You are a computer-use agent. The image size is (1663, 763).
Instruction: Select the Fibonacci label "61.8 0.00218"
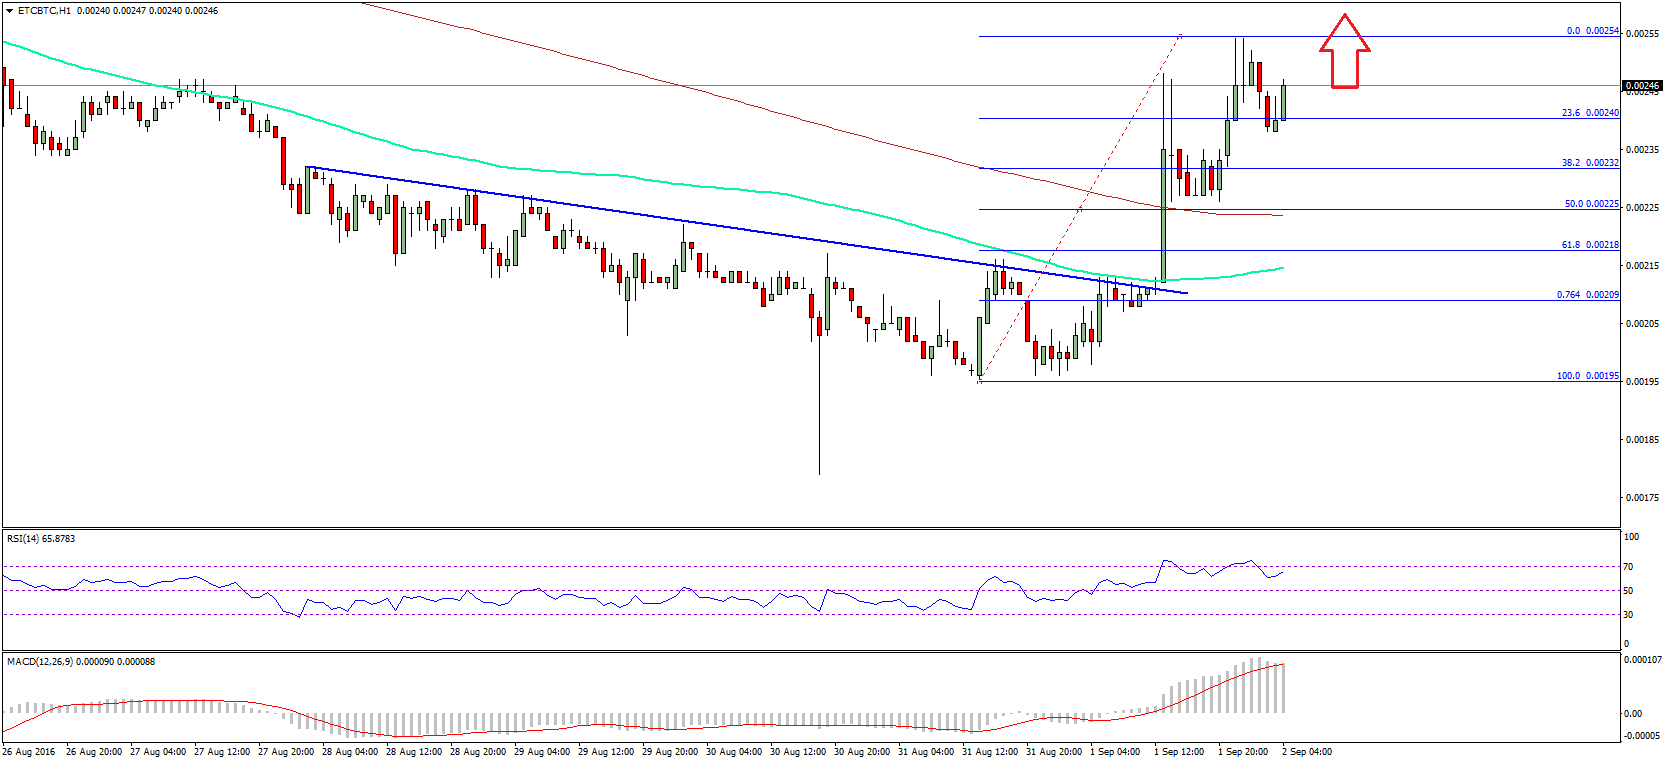tap(1590, 245)
